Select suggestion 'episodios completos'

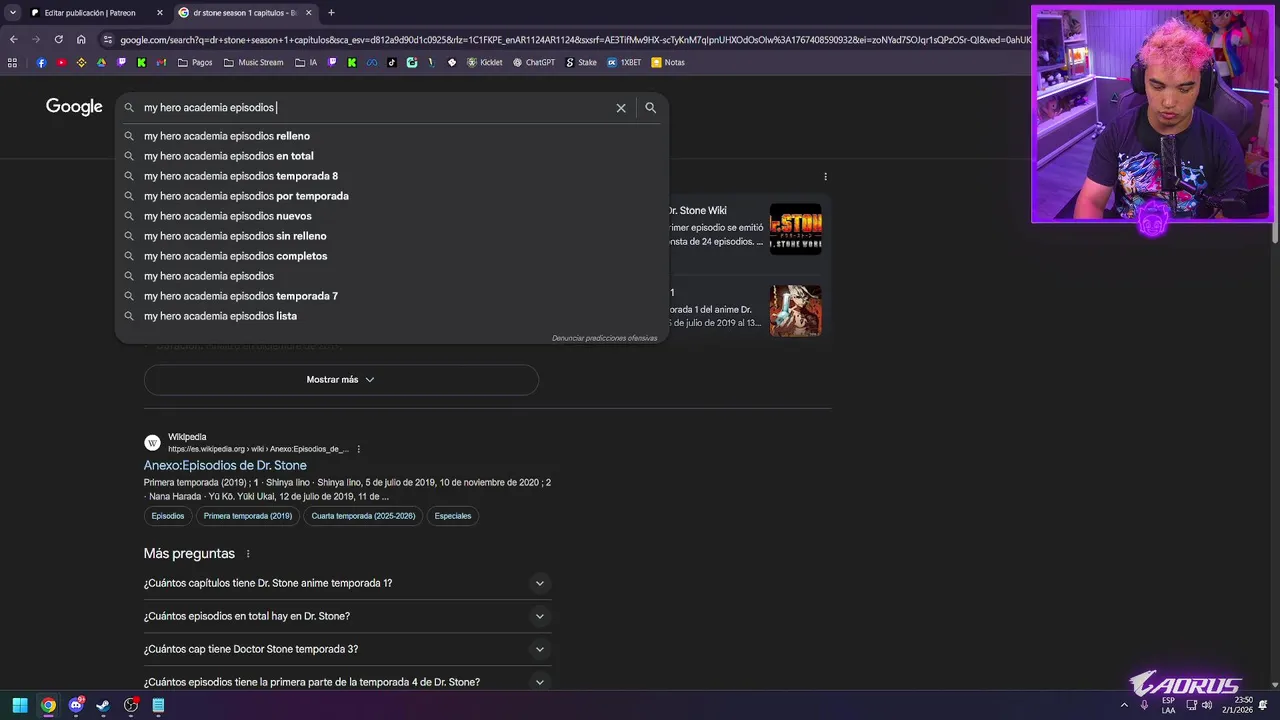tap(391, 256)
